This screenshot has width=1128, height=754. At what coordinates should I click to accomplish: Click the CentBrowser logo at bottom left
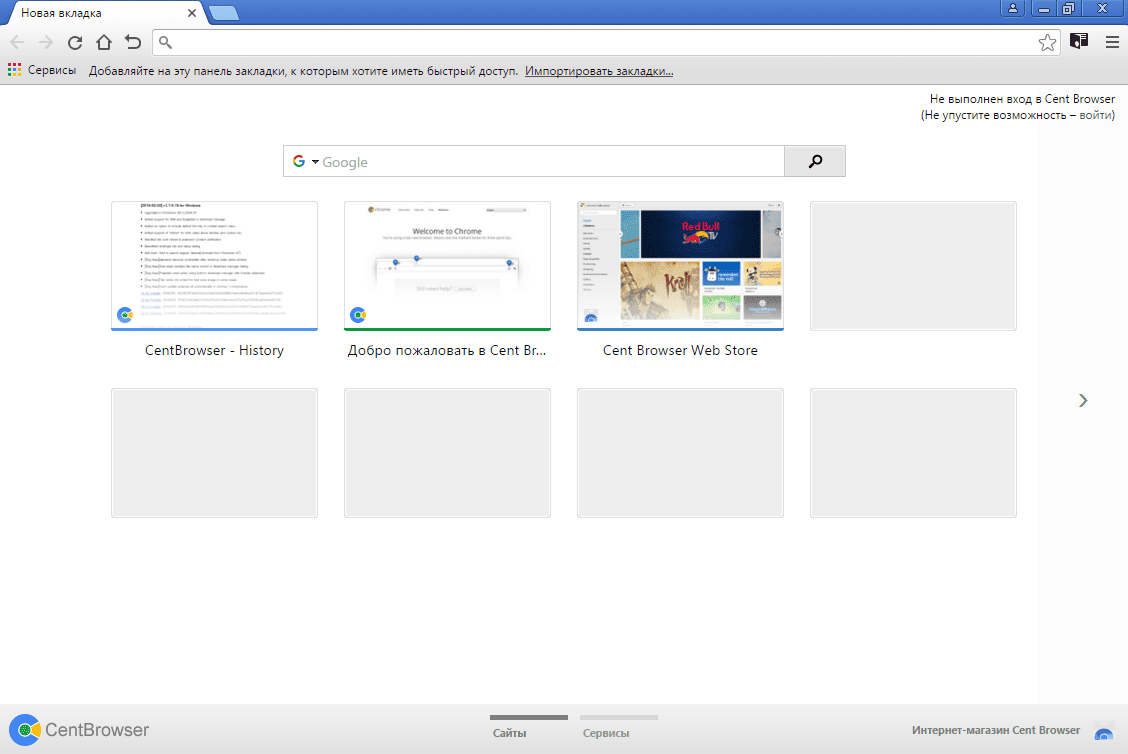point(78,730)
